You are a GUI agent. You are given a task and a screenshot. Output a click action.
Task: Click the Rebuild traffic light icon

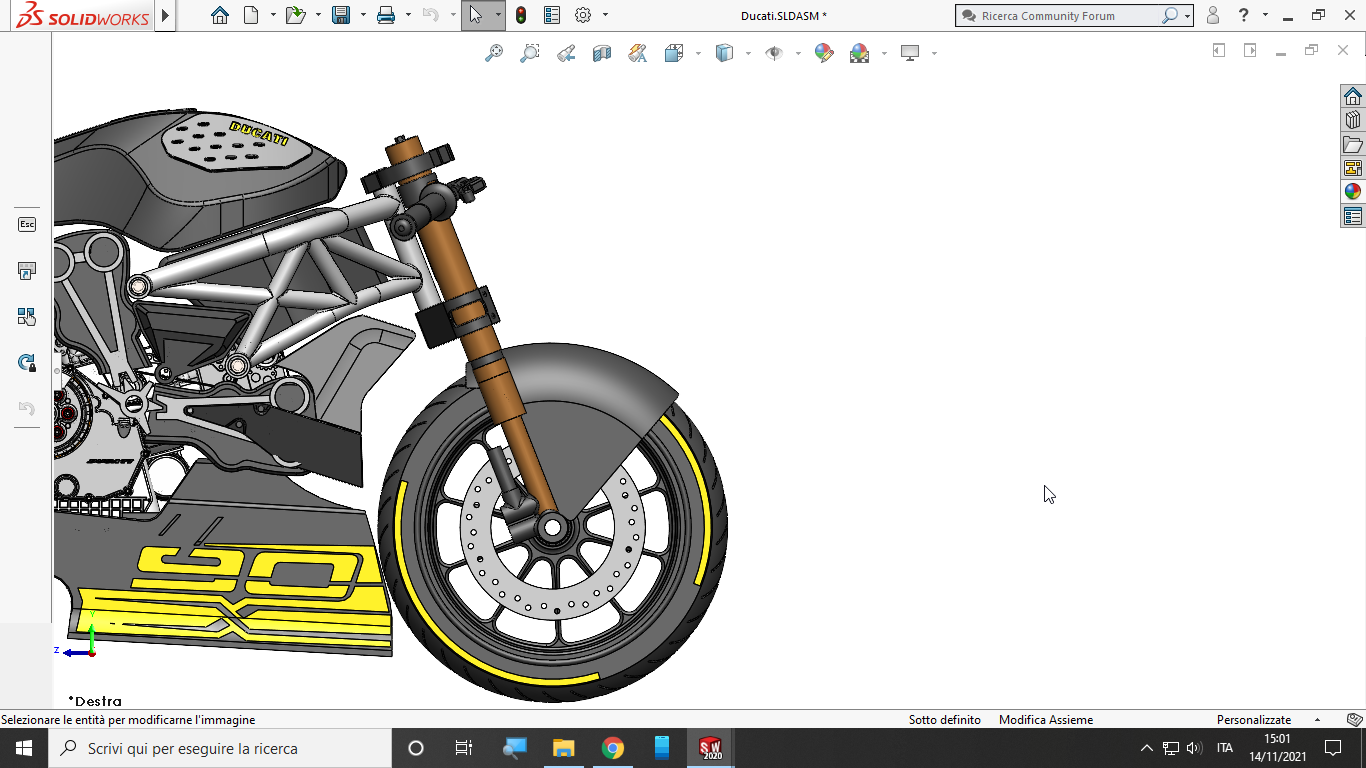[x=521, y=15]
